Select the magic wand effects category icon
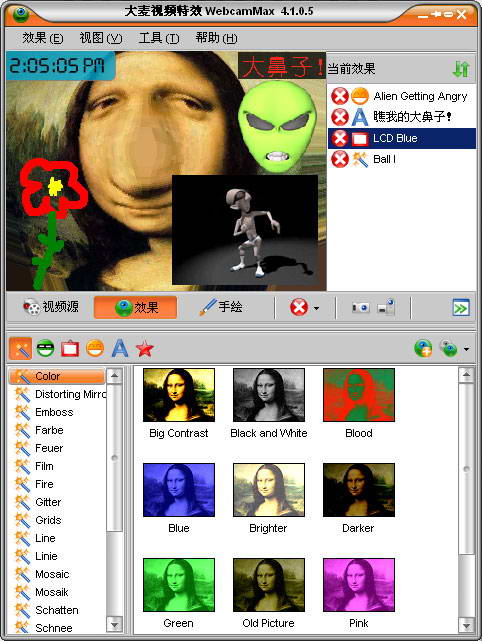This screenshot has height=641, width=482. click(20, 349)
